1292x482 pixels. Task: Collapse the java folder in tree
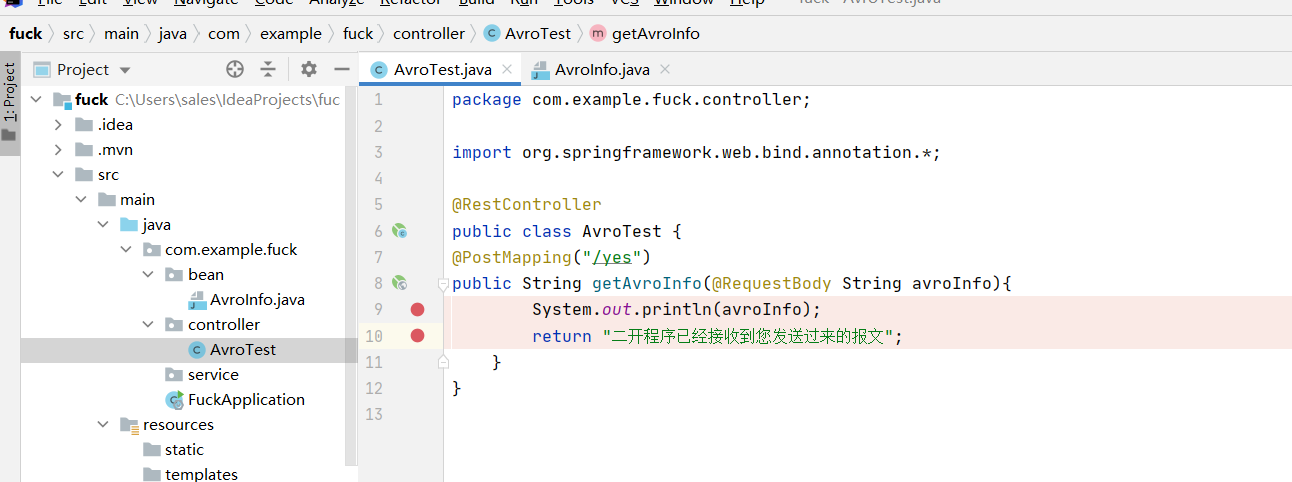(x=103, y=225)
